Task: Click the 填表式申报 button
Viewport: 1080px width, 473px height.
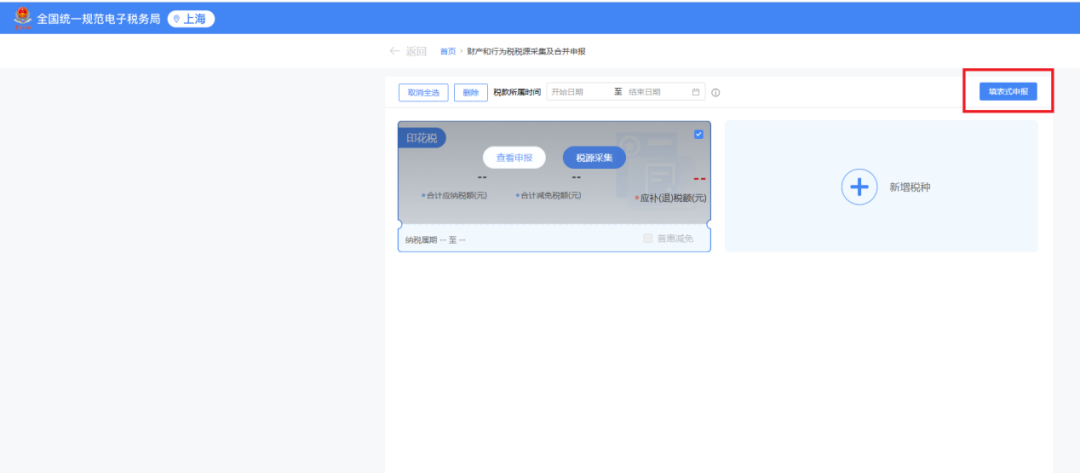Action: [1008, 91]
